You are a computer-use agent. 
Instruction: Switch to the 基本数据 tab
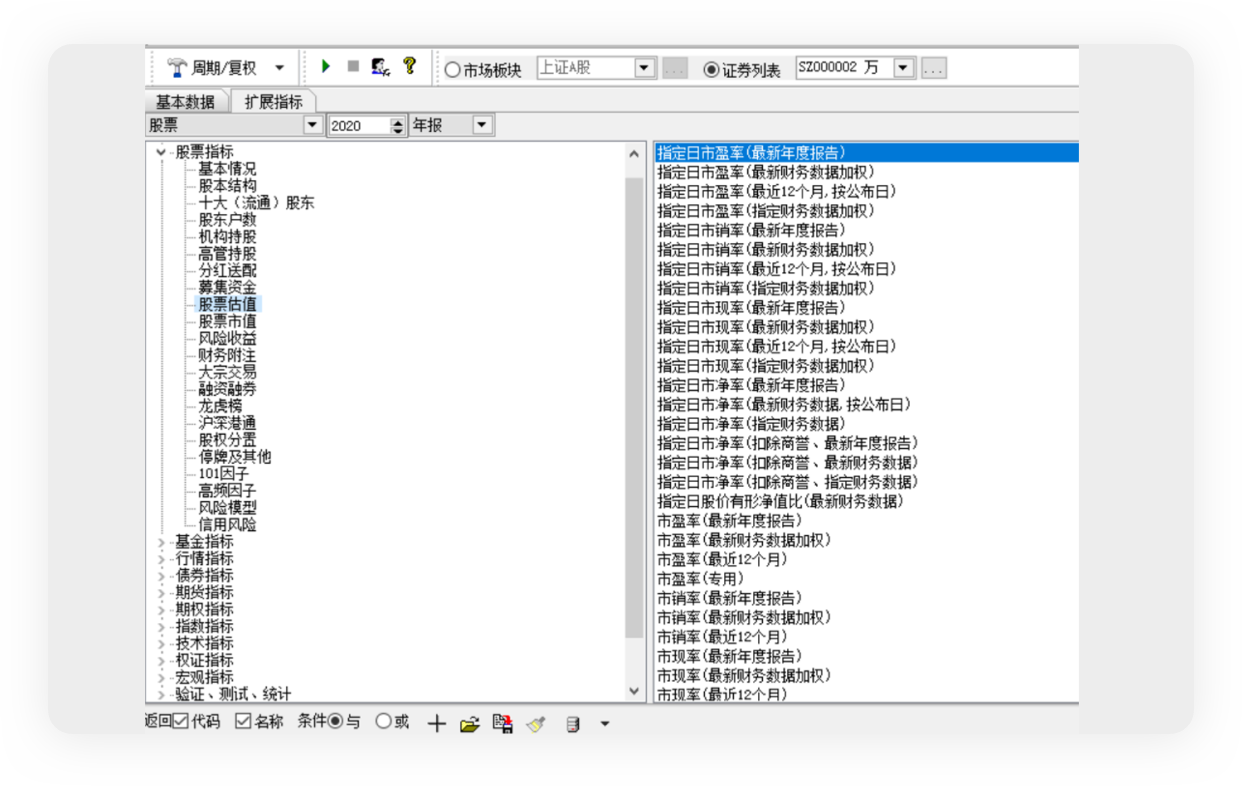pos(185,102)
